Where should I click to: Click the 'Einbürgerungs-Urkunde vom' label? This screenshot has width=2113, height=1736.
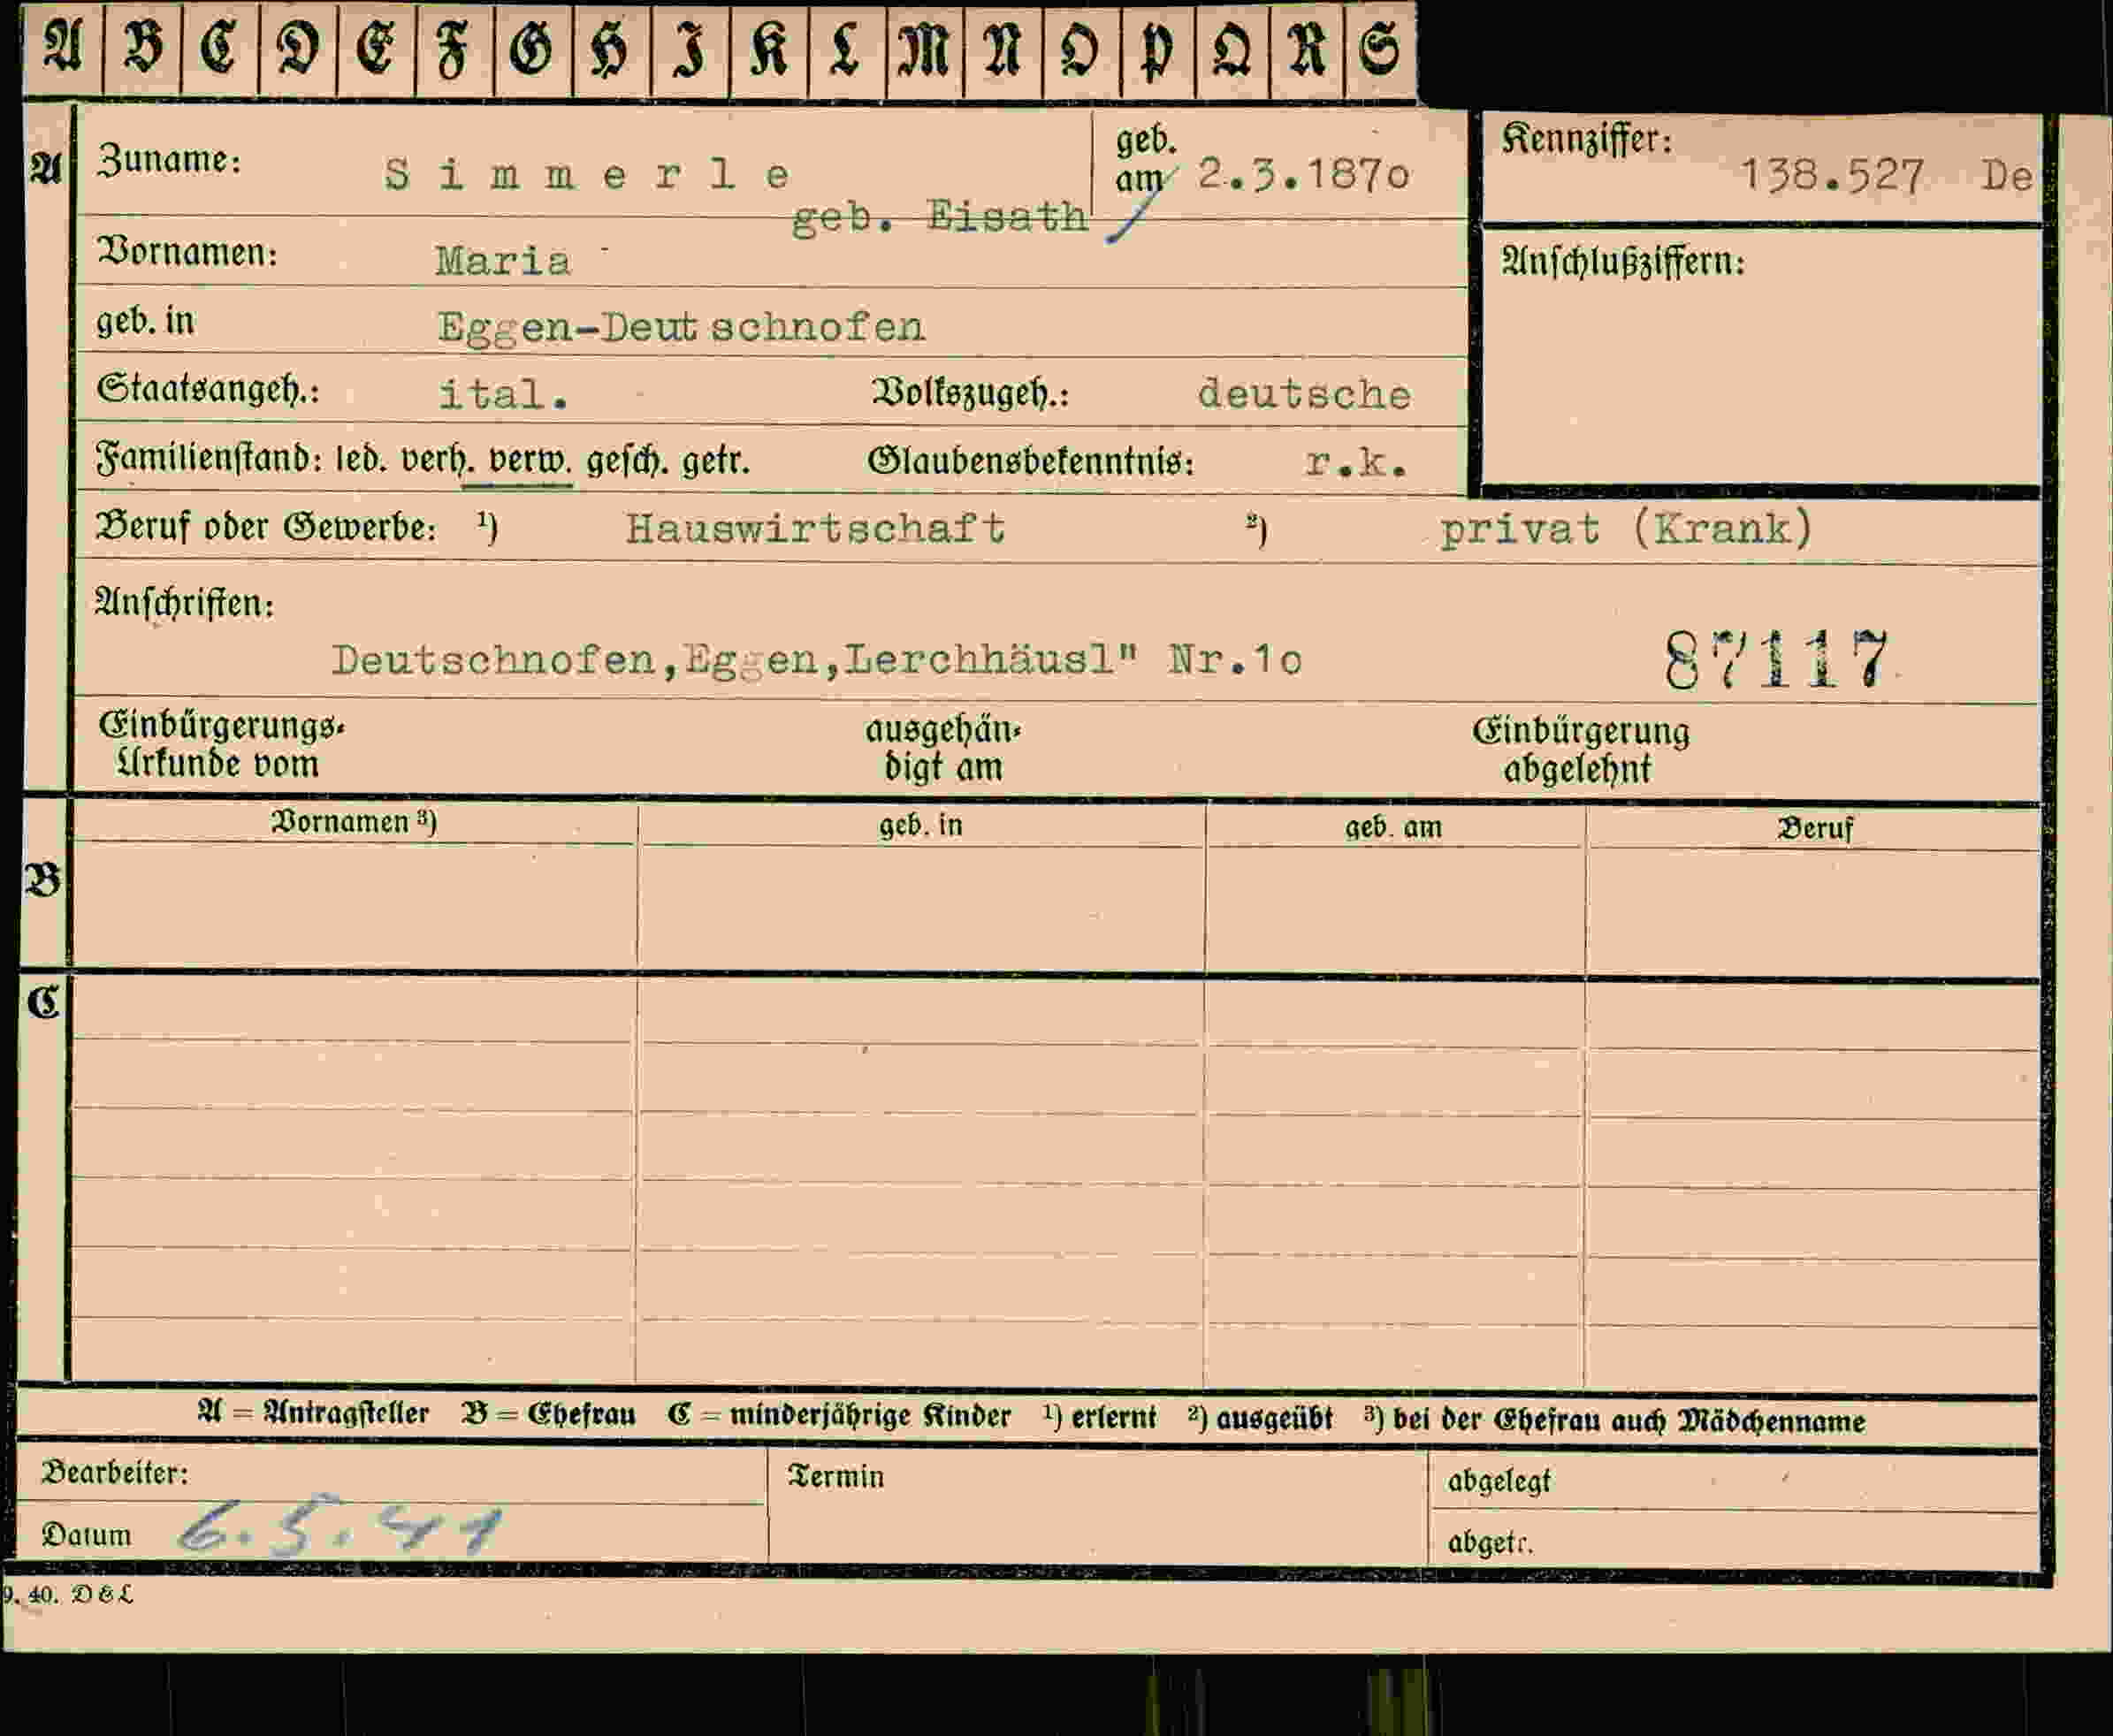(x=221, y=745)
